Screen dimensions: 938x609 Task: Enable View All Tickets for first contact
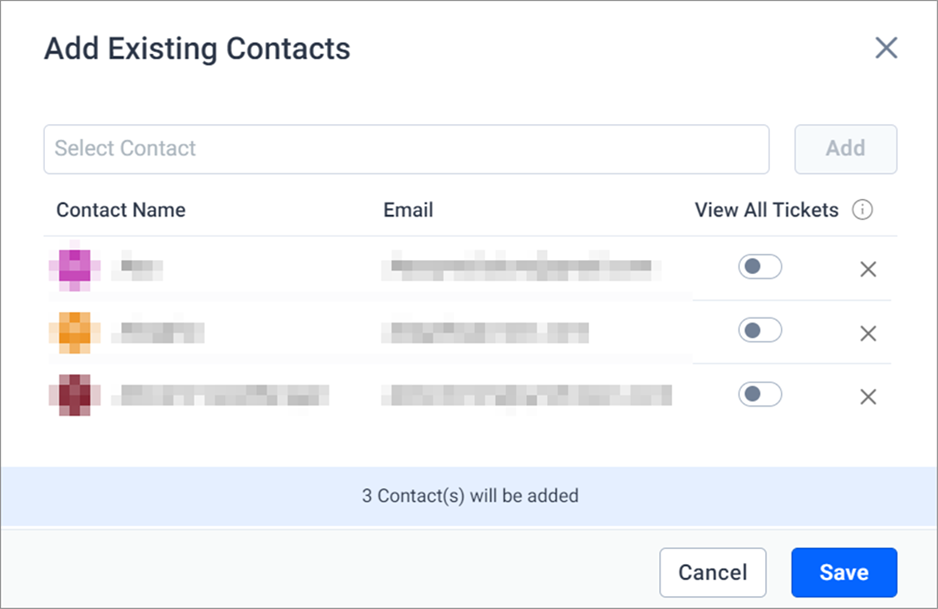pos(760,267)
